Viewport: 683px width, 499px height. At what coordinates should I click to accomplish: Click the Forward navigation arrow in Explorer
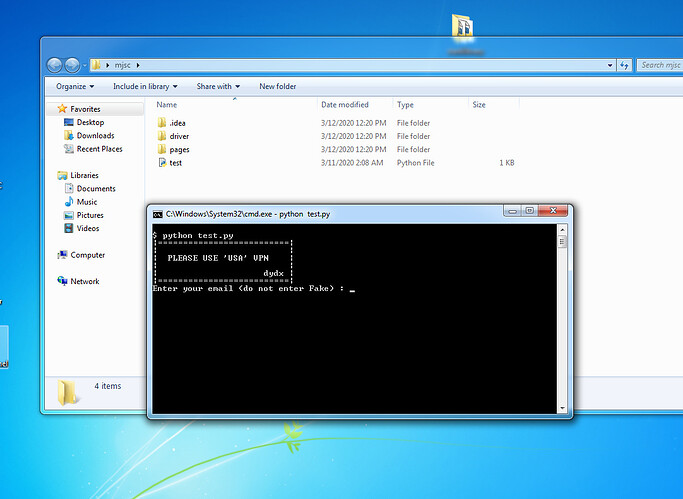[73, 65]
